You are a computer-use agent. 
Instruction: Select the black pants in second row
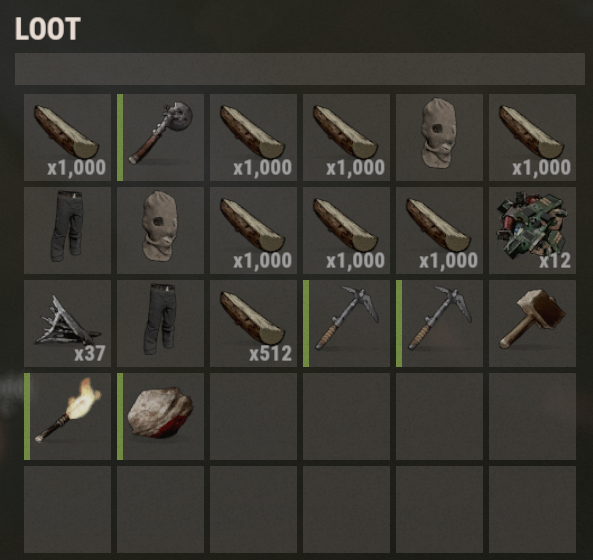(x=67, y=230)
